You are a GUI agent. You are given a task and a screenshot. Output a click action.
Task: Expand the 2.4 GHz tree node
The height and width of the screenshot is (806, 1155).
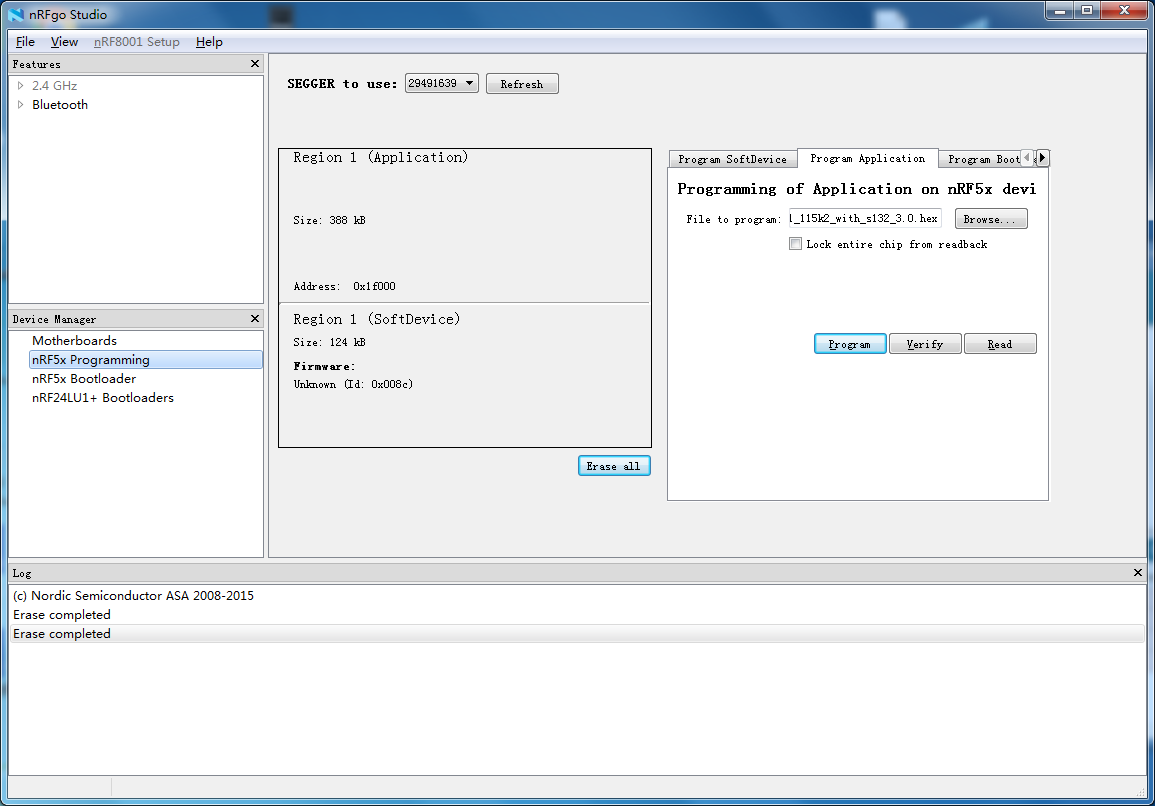pyautogui.click(x=21, y=85)
